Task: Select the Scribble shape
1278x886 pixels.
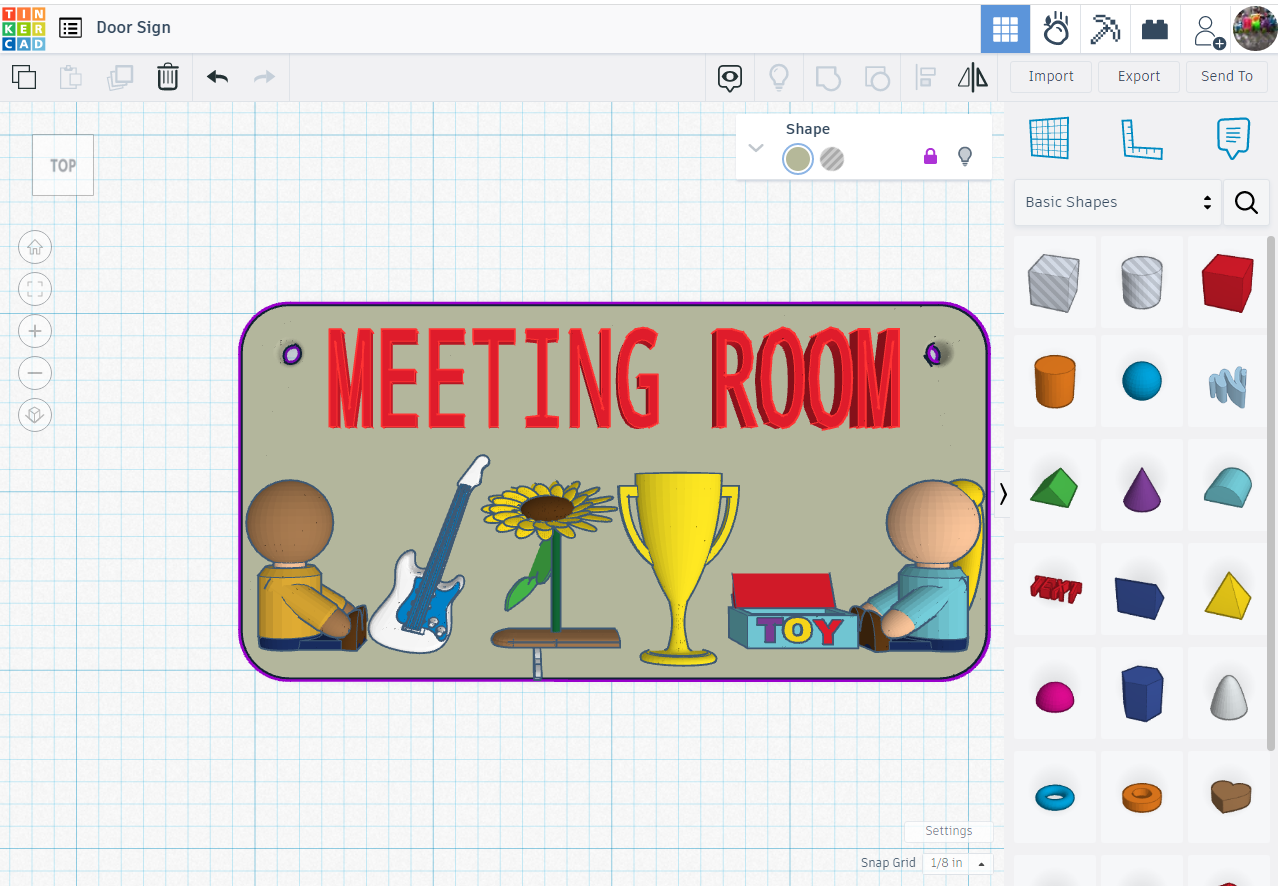Action: point(1228,386)
